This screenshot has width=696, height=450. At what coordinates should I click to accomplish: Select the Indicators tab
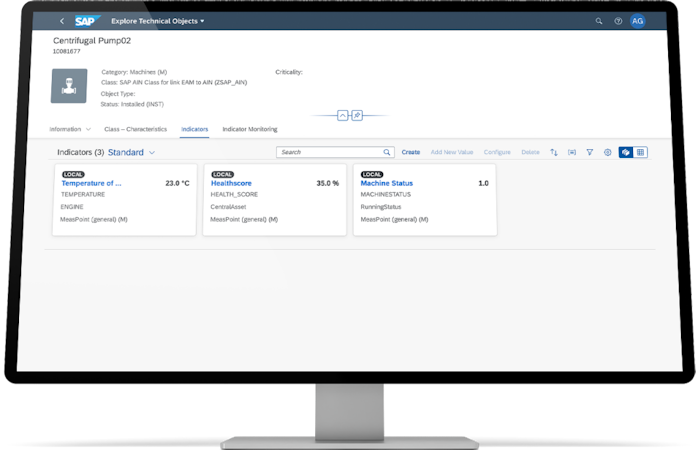pos(194,129)
